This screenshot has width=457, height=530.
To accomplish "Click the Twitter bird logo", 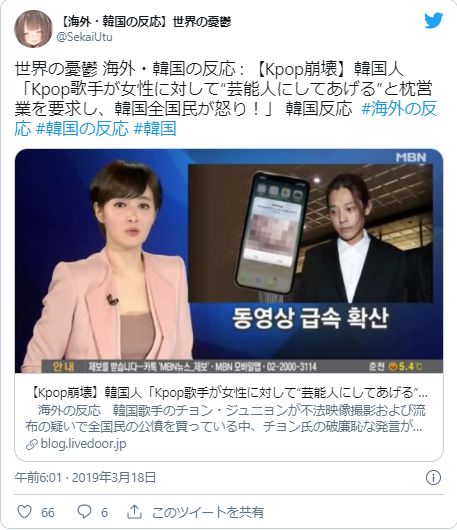I will (434, 21).
